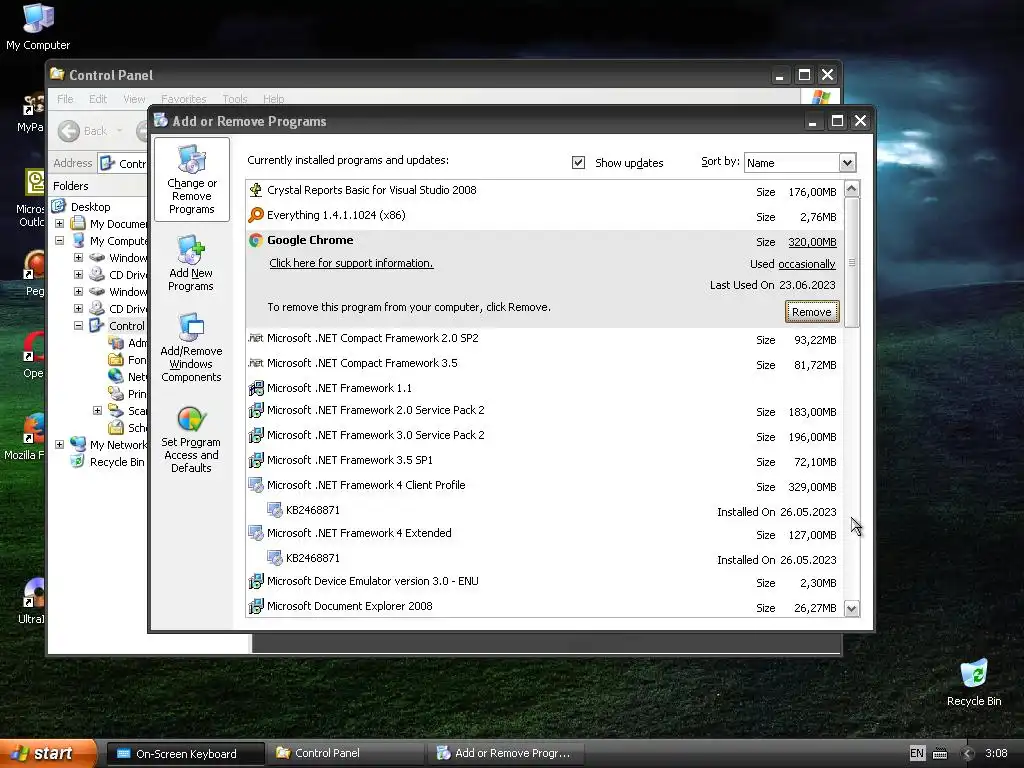Open Help menu in Control Panel
1024x768 pixels.
[274, 99]
